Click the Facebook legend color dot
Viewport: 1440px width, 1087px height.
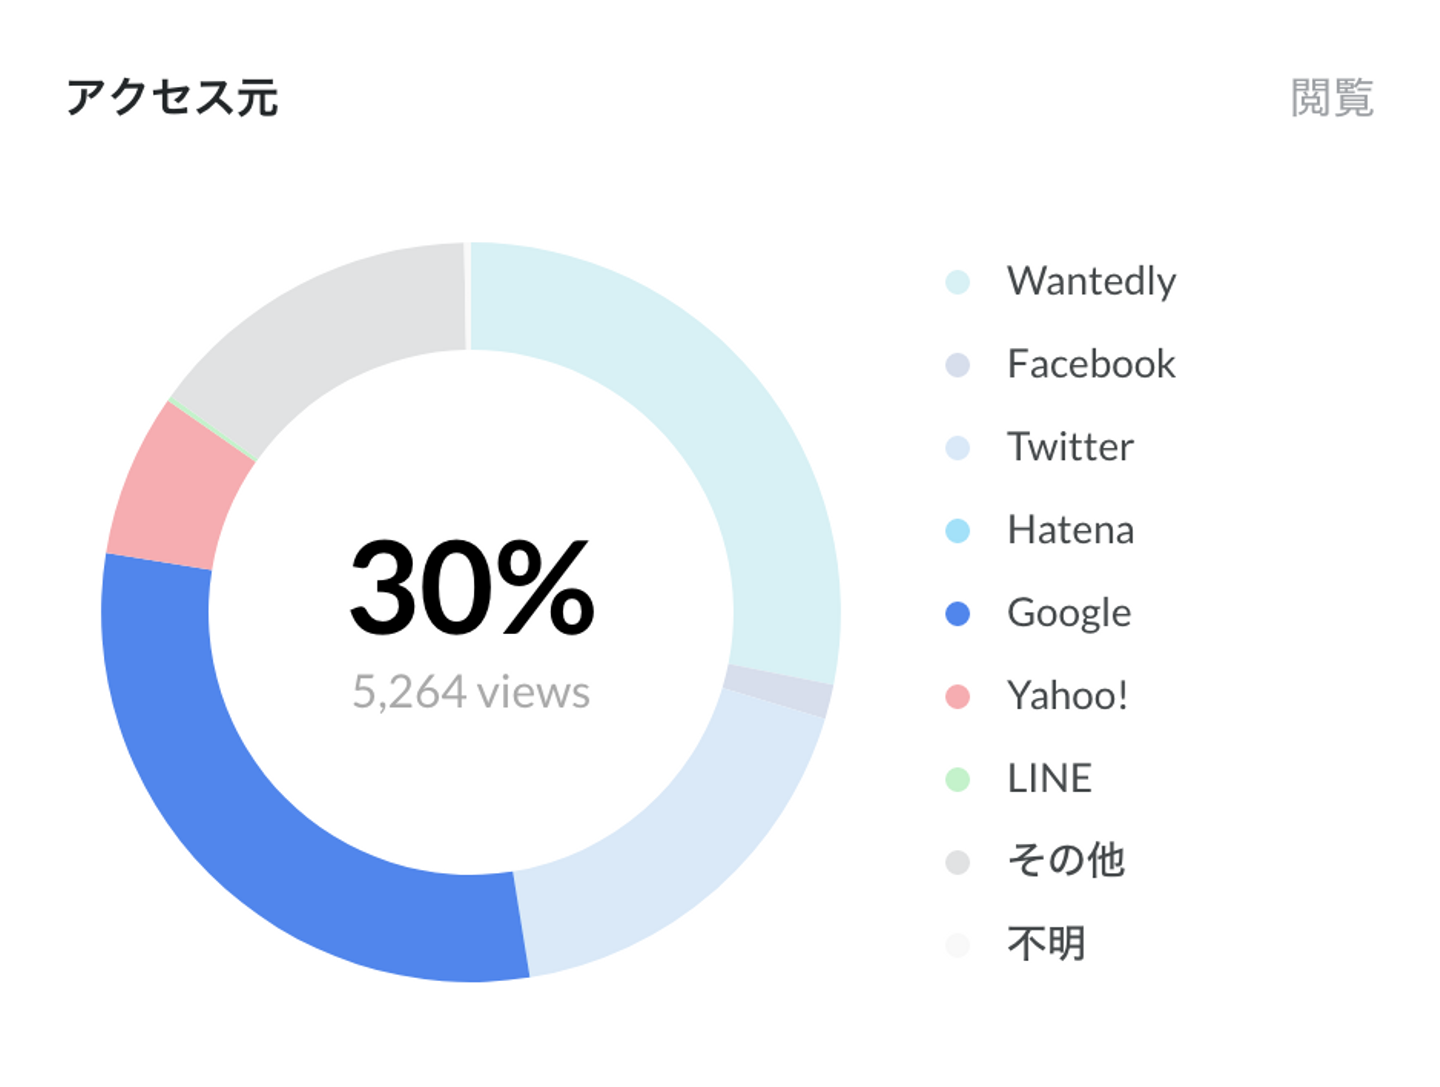pos(957,365)
